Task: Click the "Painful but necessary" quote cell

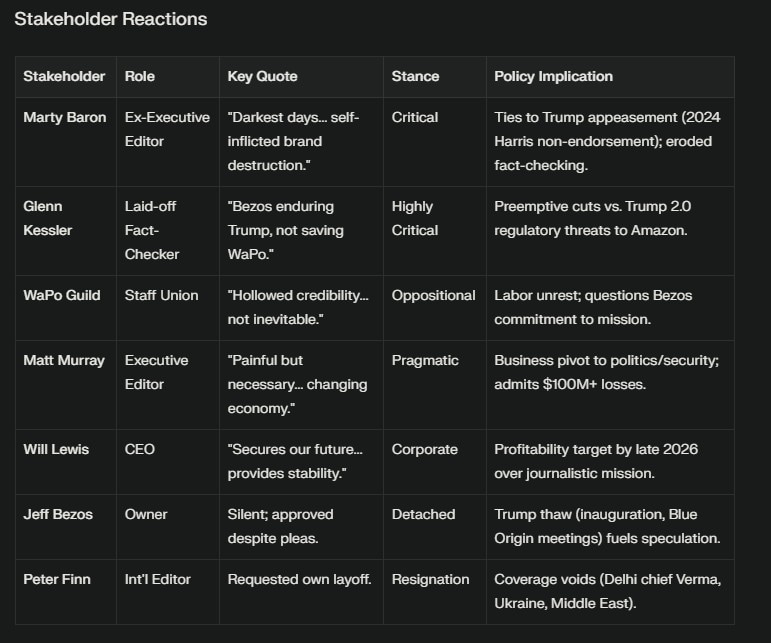Action: (x=297, y=384)
